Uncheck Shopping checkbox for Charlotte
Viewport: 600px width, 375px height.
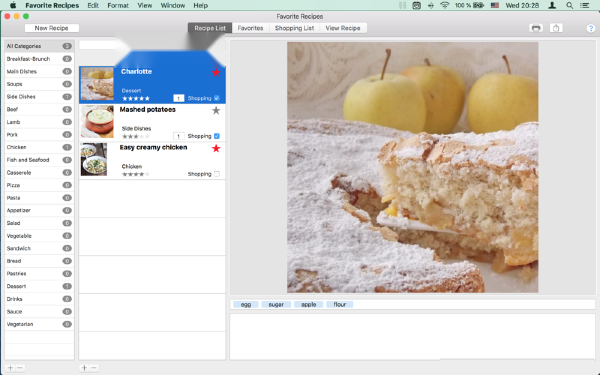pyautogui.click(x=217, y=98)
